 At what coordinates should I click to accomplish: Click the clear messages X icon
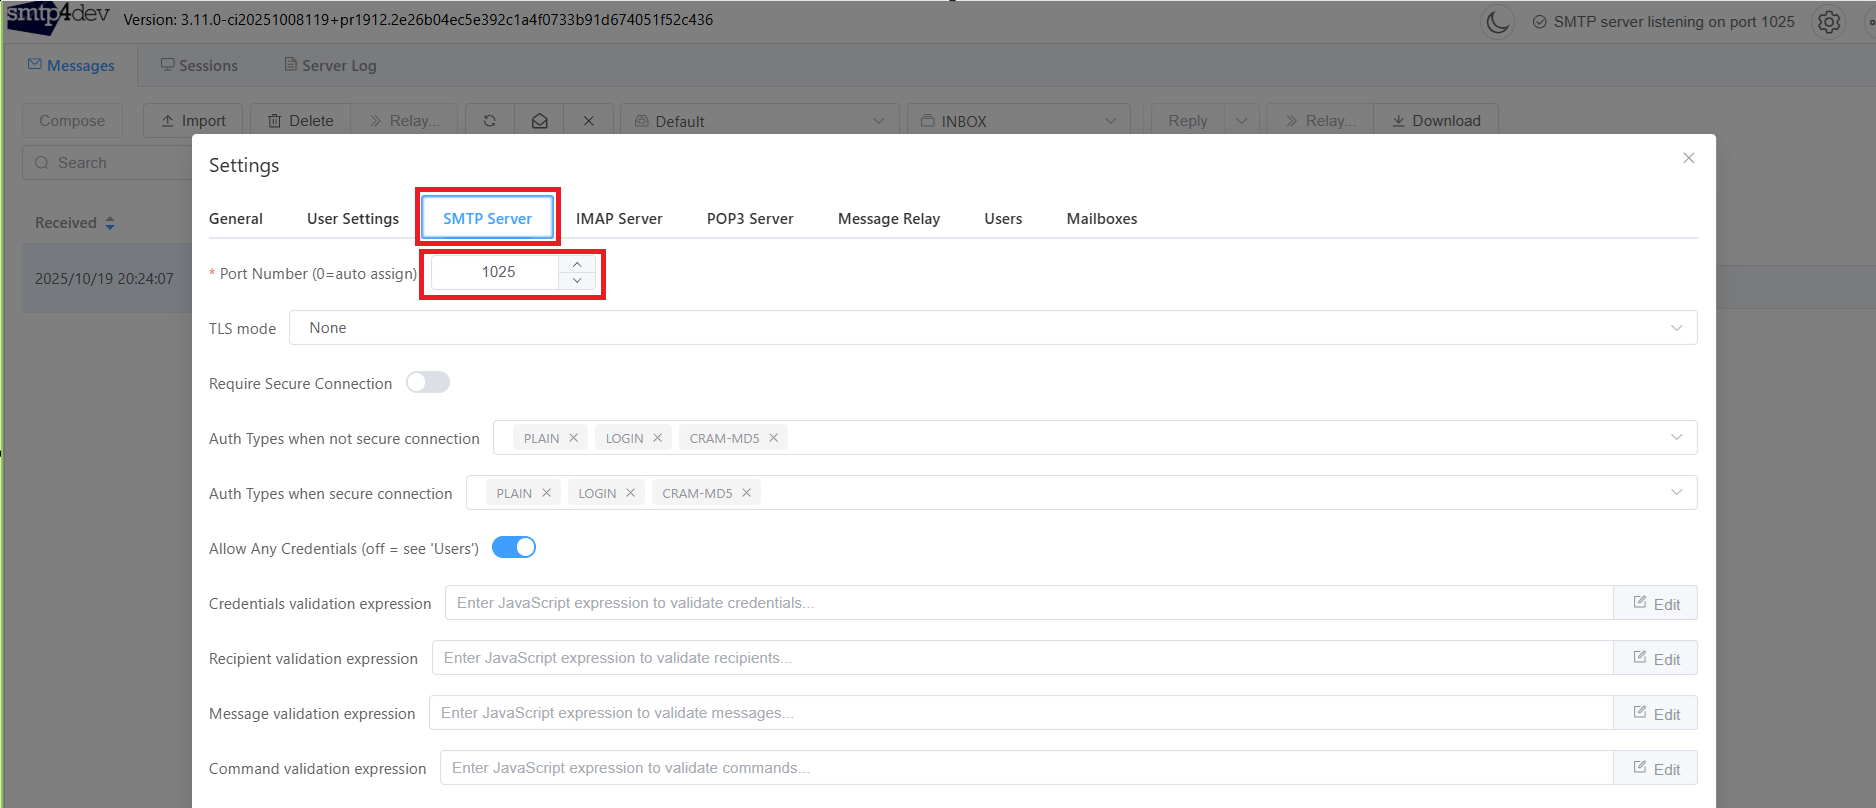coord(589,120)
